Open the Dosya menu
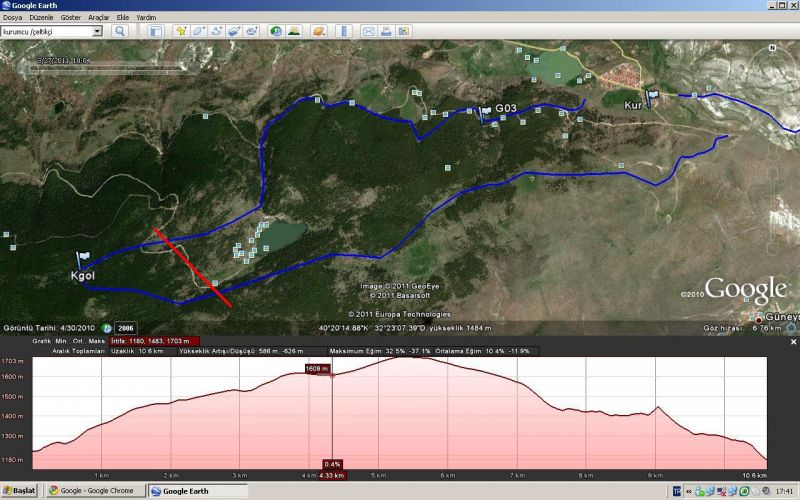 tap(12, 17)
